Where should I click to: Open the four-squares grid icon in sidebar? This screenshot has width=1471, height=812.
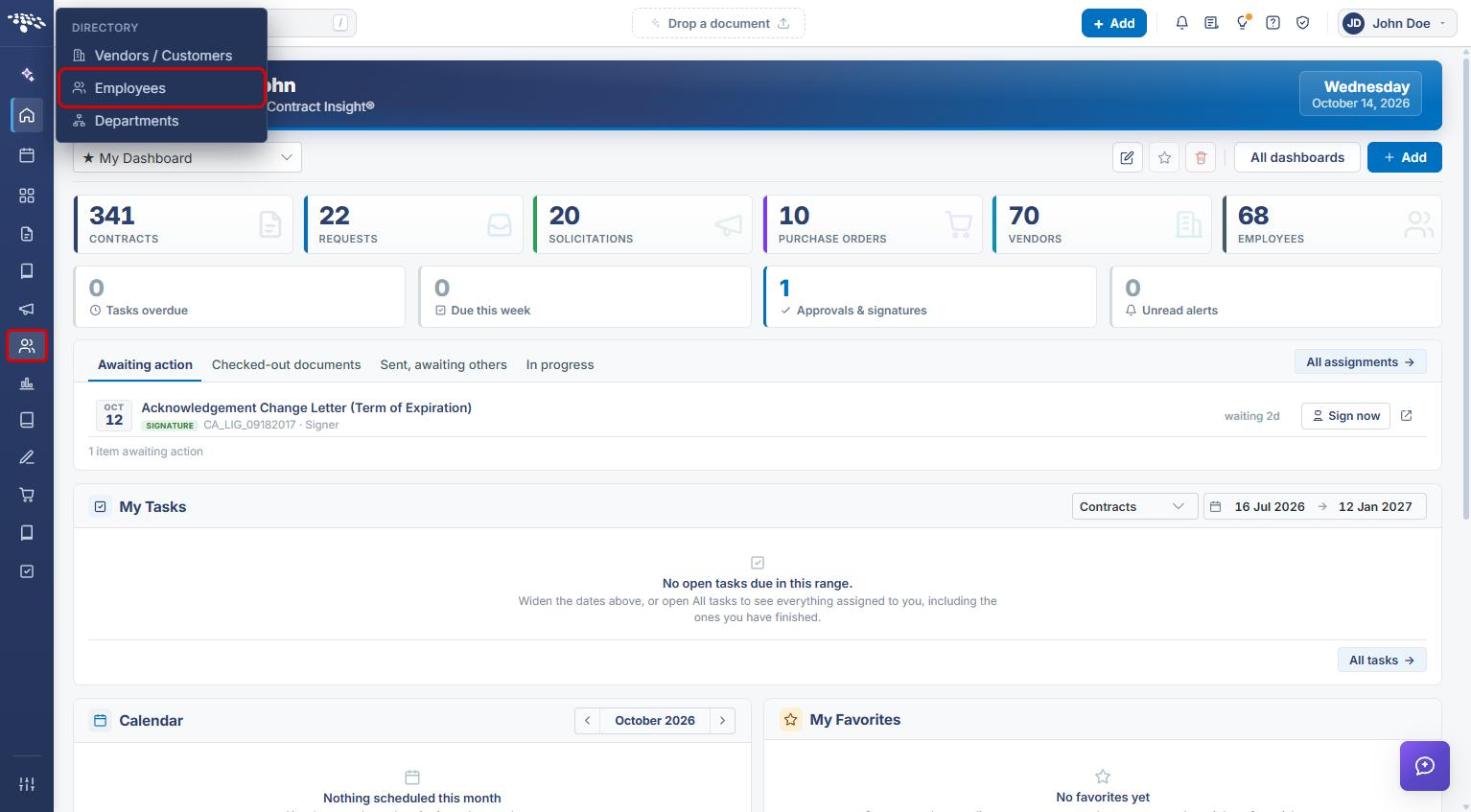coord(27,195)
